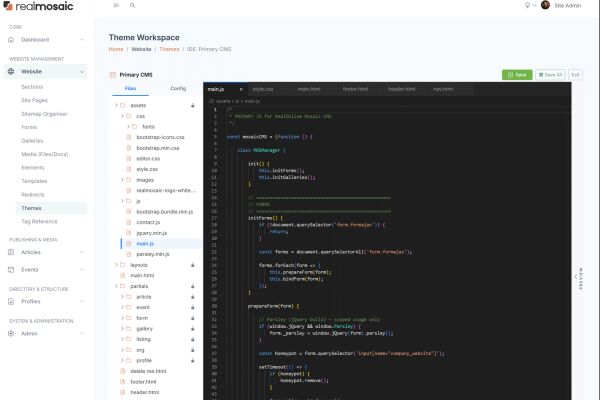This screenshot has width=600, height=400.
Task: Select bootstrap-icons.css in file tree
Action: (x=160, y=137)
